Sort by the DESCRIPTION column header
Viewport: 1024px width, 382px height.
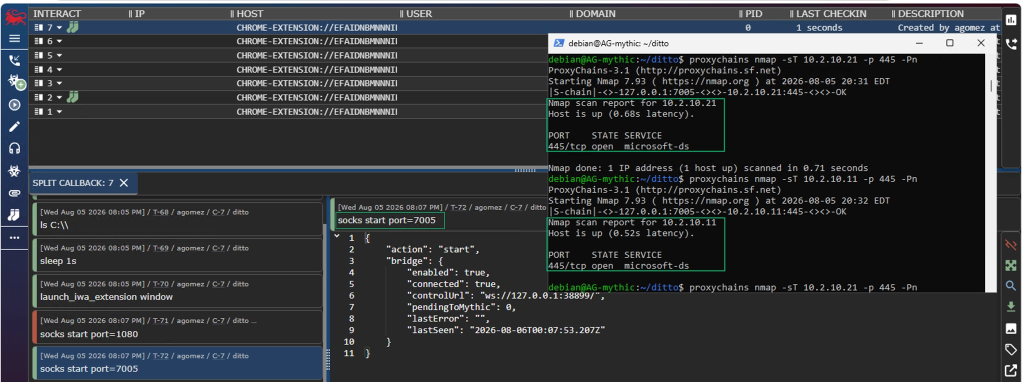point(931,13)
